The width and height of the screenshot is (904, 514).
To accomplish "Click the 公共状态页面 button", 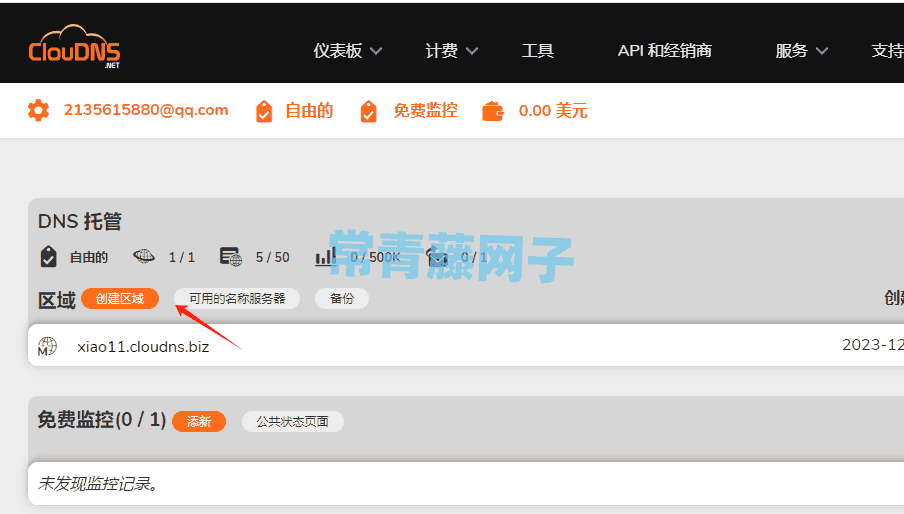I will pos(292,421).
